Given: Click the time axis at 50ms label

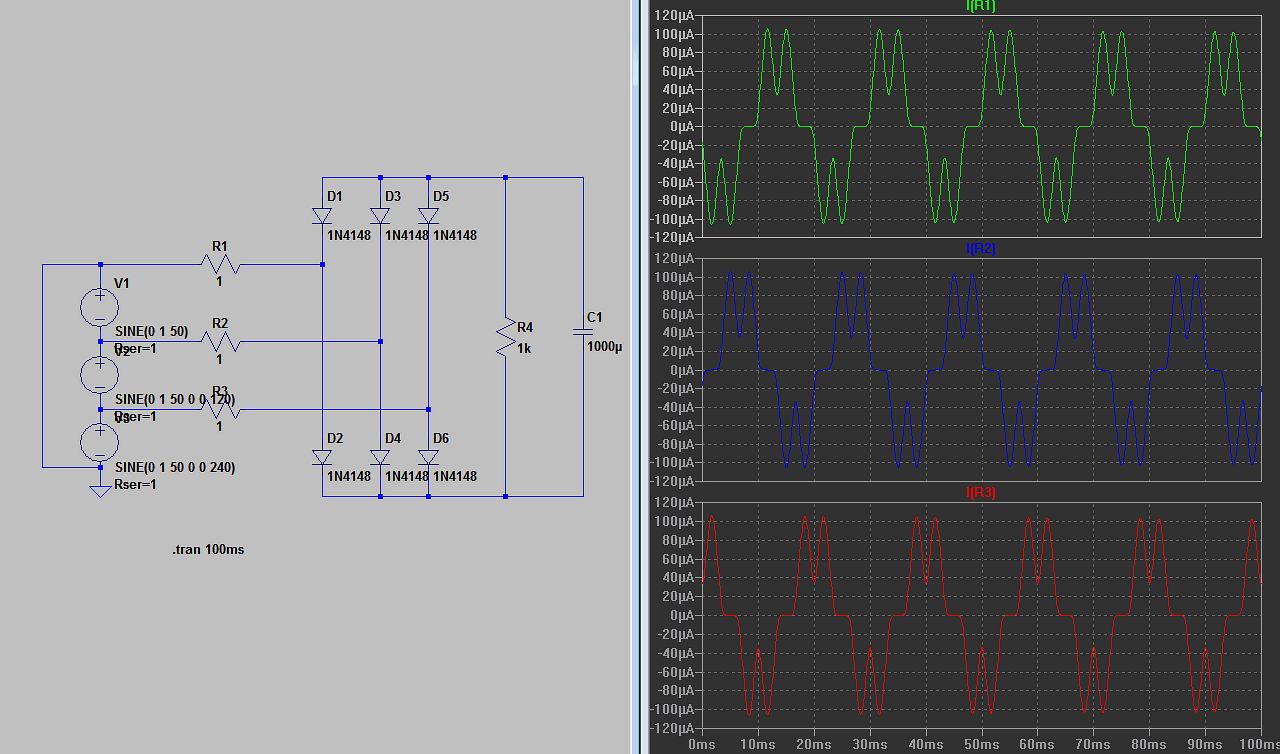Looking at the screenshot, I should pyautogui.click(x=981, y=745).
